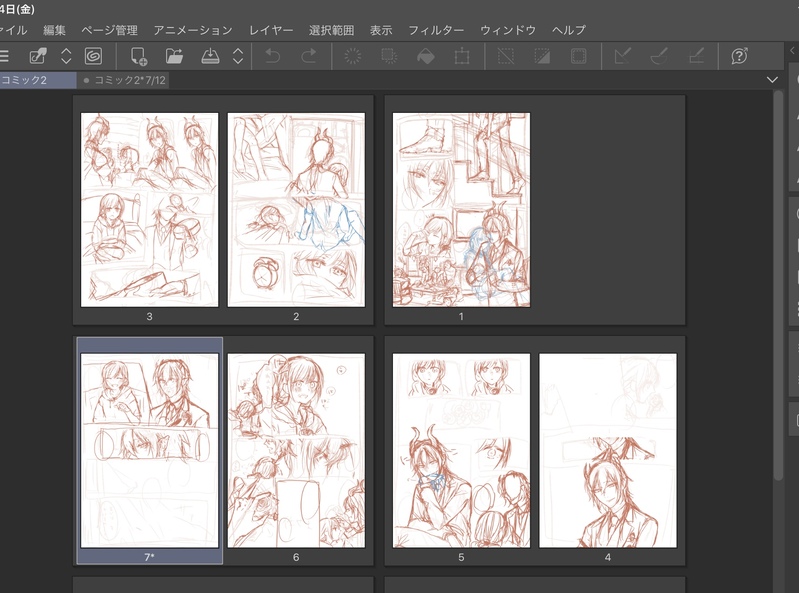The image size is (799, 593).
Task: Open the レイヤー menu
Action: point(271,30)
